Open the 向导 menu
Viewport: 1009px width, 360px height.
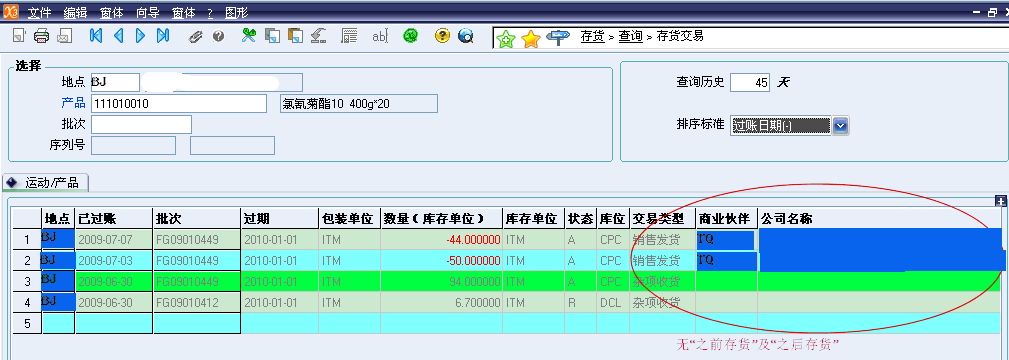click(147, 12)
